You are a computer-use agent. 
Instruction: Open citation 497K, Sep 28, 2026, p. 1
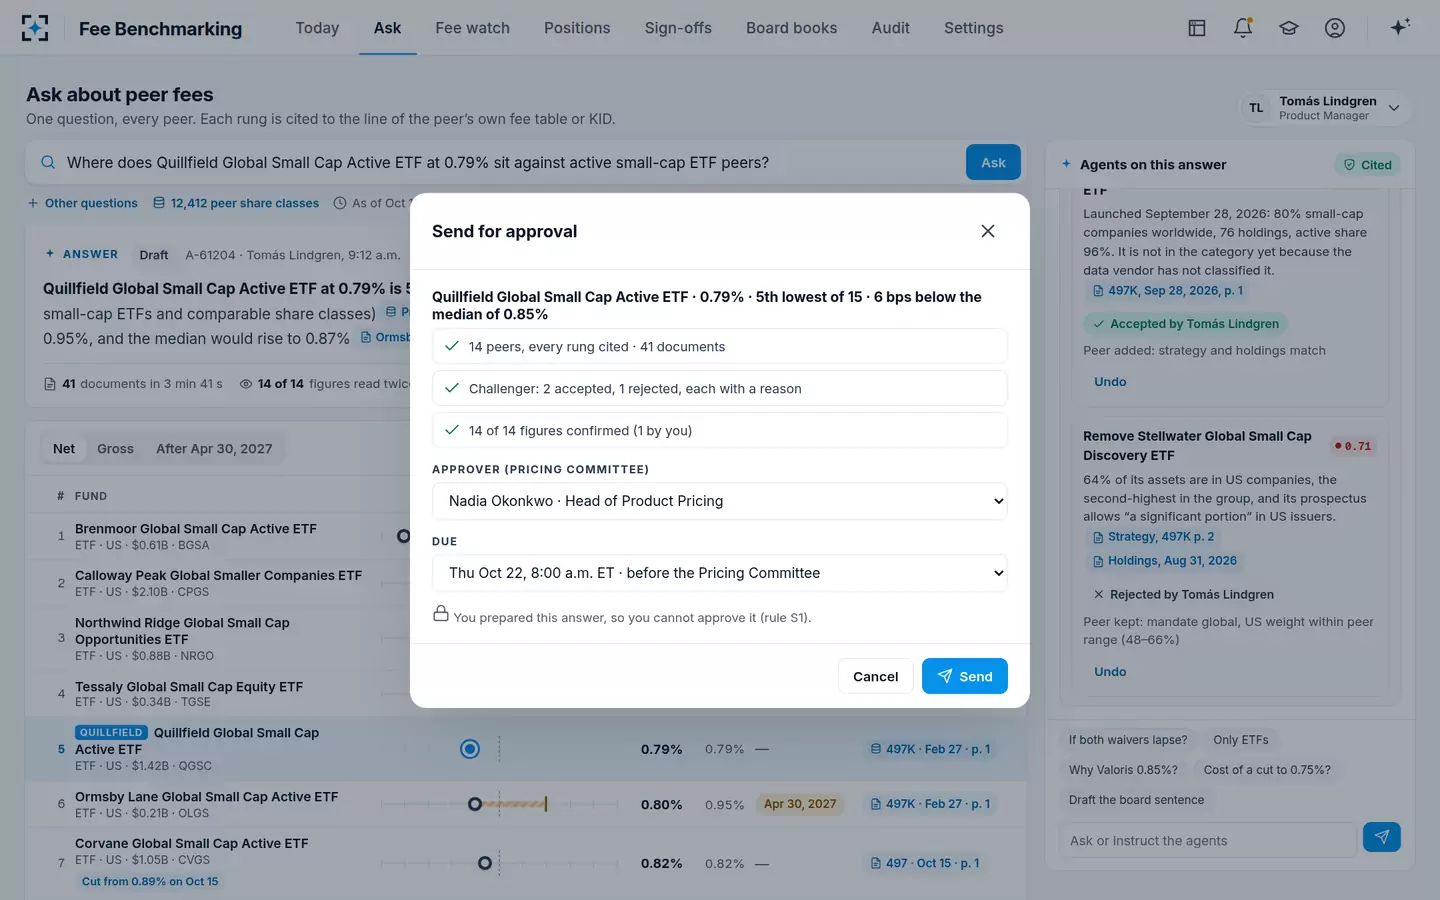click(x=1168, y=291)
